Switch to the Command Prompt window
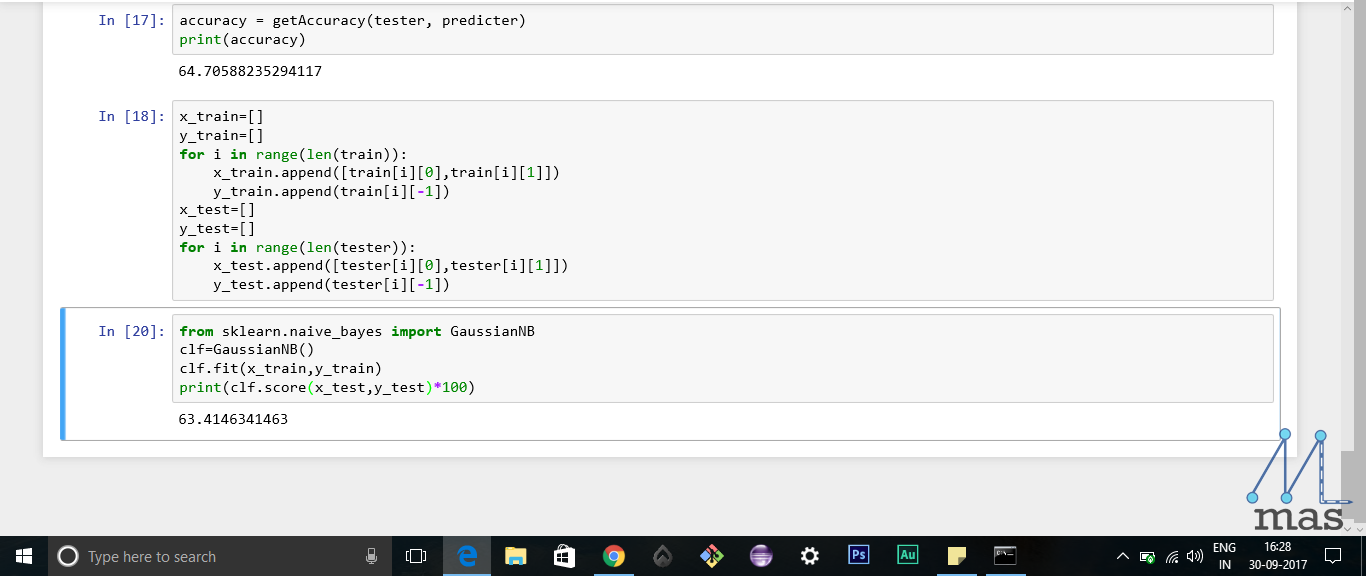 point(1005,556)
